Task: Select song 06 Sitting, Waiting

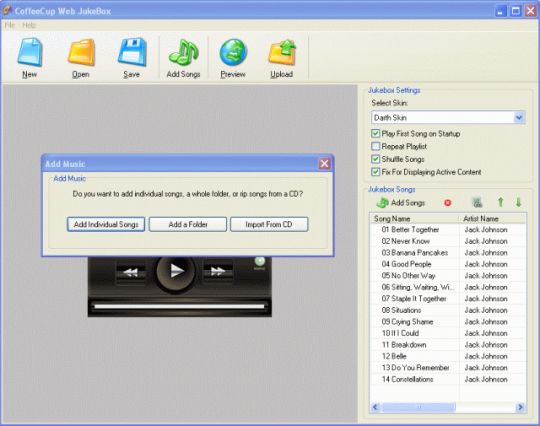Action: click(x=418, y=287)
